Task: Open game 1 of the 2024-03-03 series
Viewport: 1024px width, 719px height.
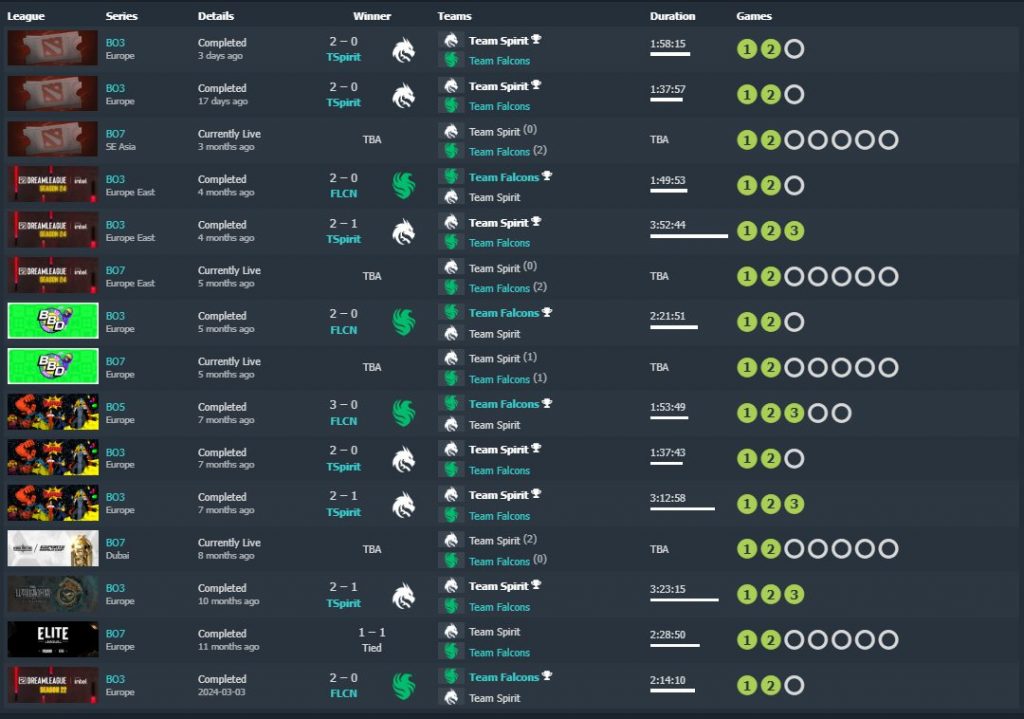Action: tap(746, 686)
